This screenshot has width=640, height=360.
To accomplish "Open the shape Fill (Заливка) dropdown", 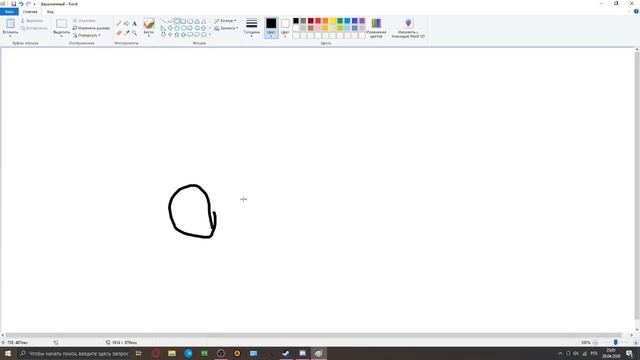I will tap(226, 28).
